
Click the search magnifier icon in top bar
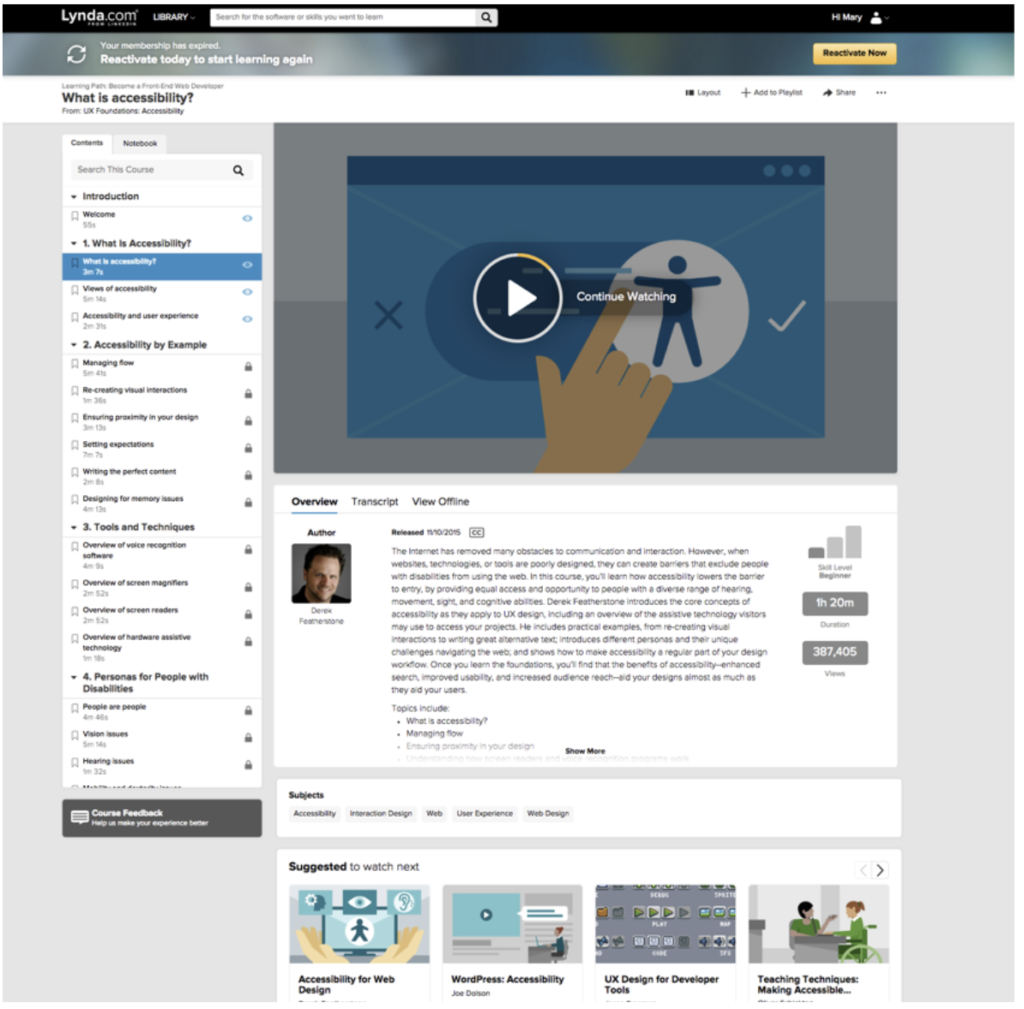tap(485, 18)
